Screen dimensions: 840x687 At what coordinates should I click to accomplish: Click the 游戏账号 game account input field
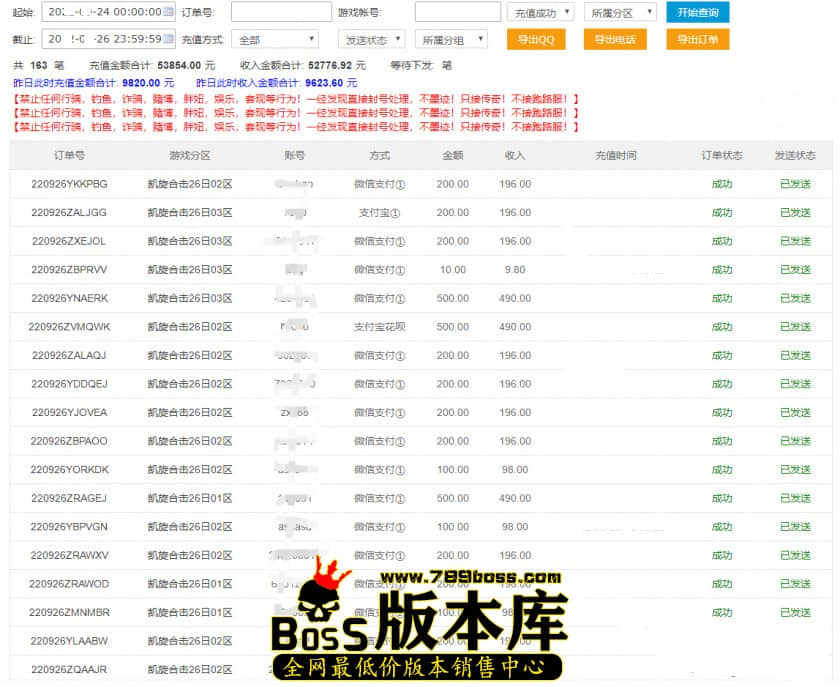coord(457,12)
